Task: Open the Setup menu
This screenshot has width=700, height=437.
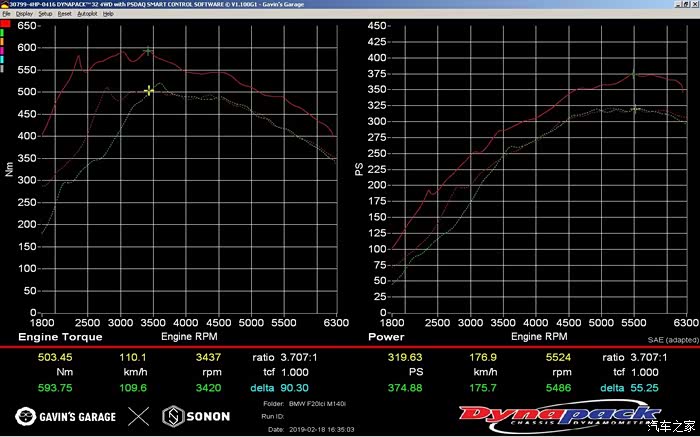Action: coord(45,14)
